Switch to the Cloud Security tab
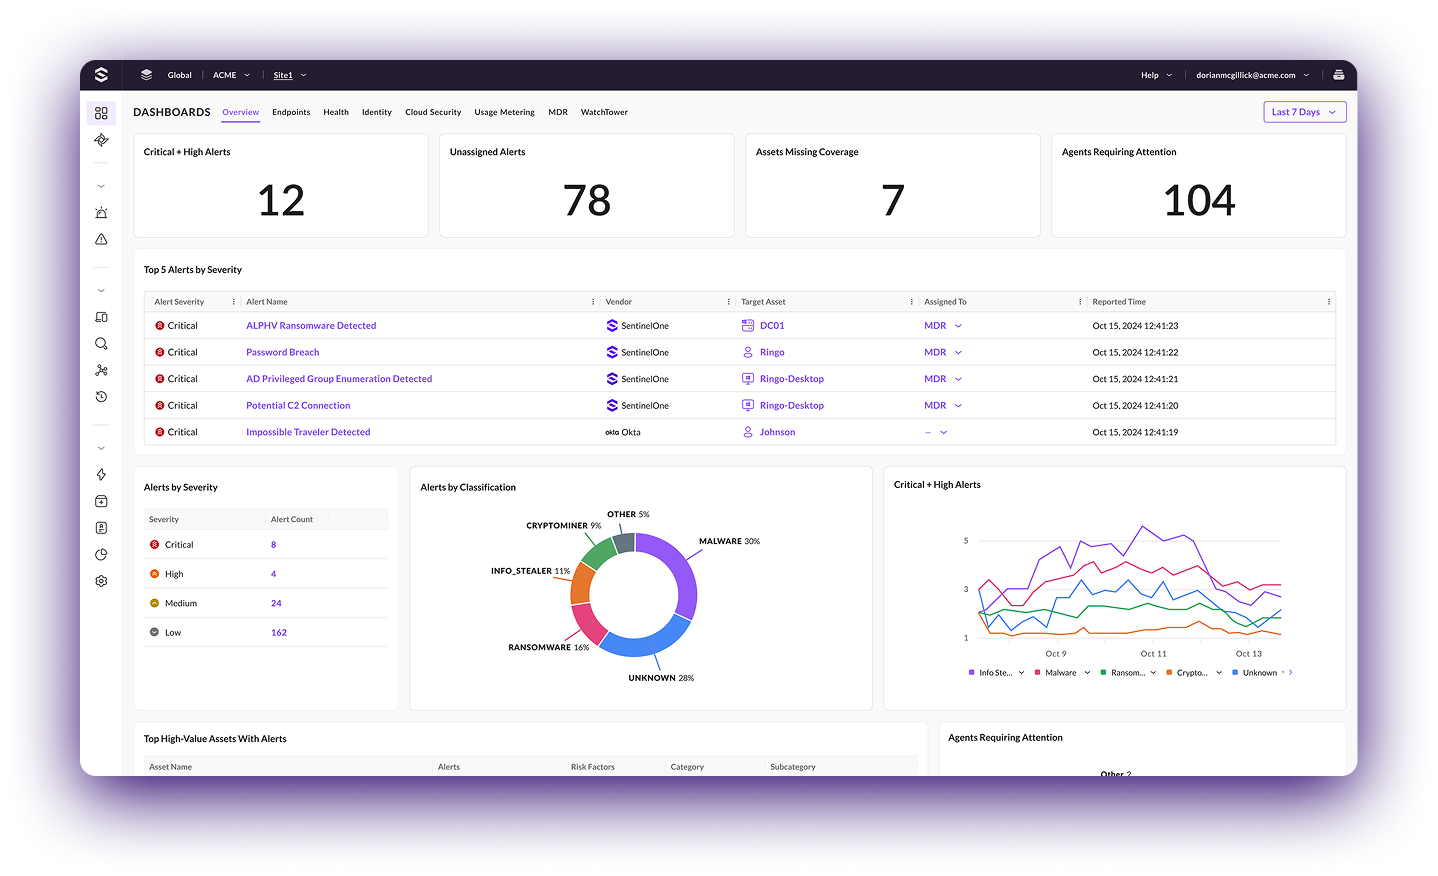The width and height of the screenshot is (1438, 876). tap(433, 112)
